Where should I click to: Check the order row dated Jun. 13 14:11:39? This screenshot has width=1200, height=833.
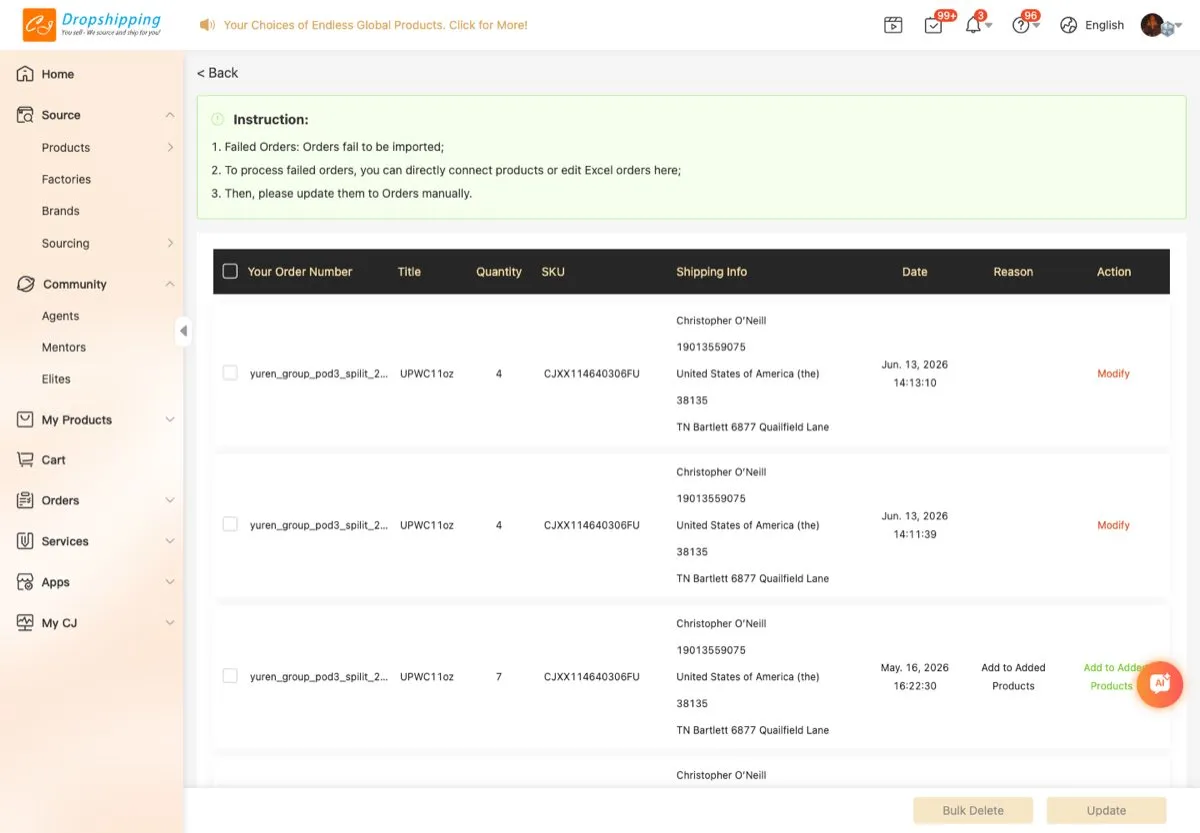click(x=230, y=524)
